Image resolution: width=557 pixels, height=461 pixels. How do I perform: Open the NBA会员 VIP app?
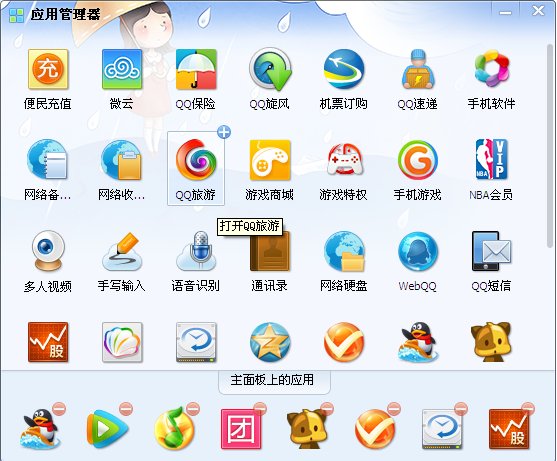(492, 159)
